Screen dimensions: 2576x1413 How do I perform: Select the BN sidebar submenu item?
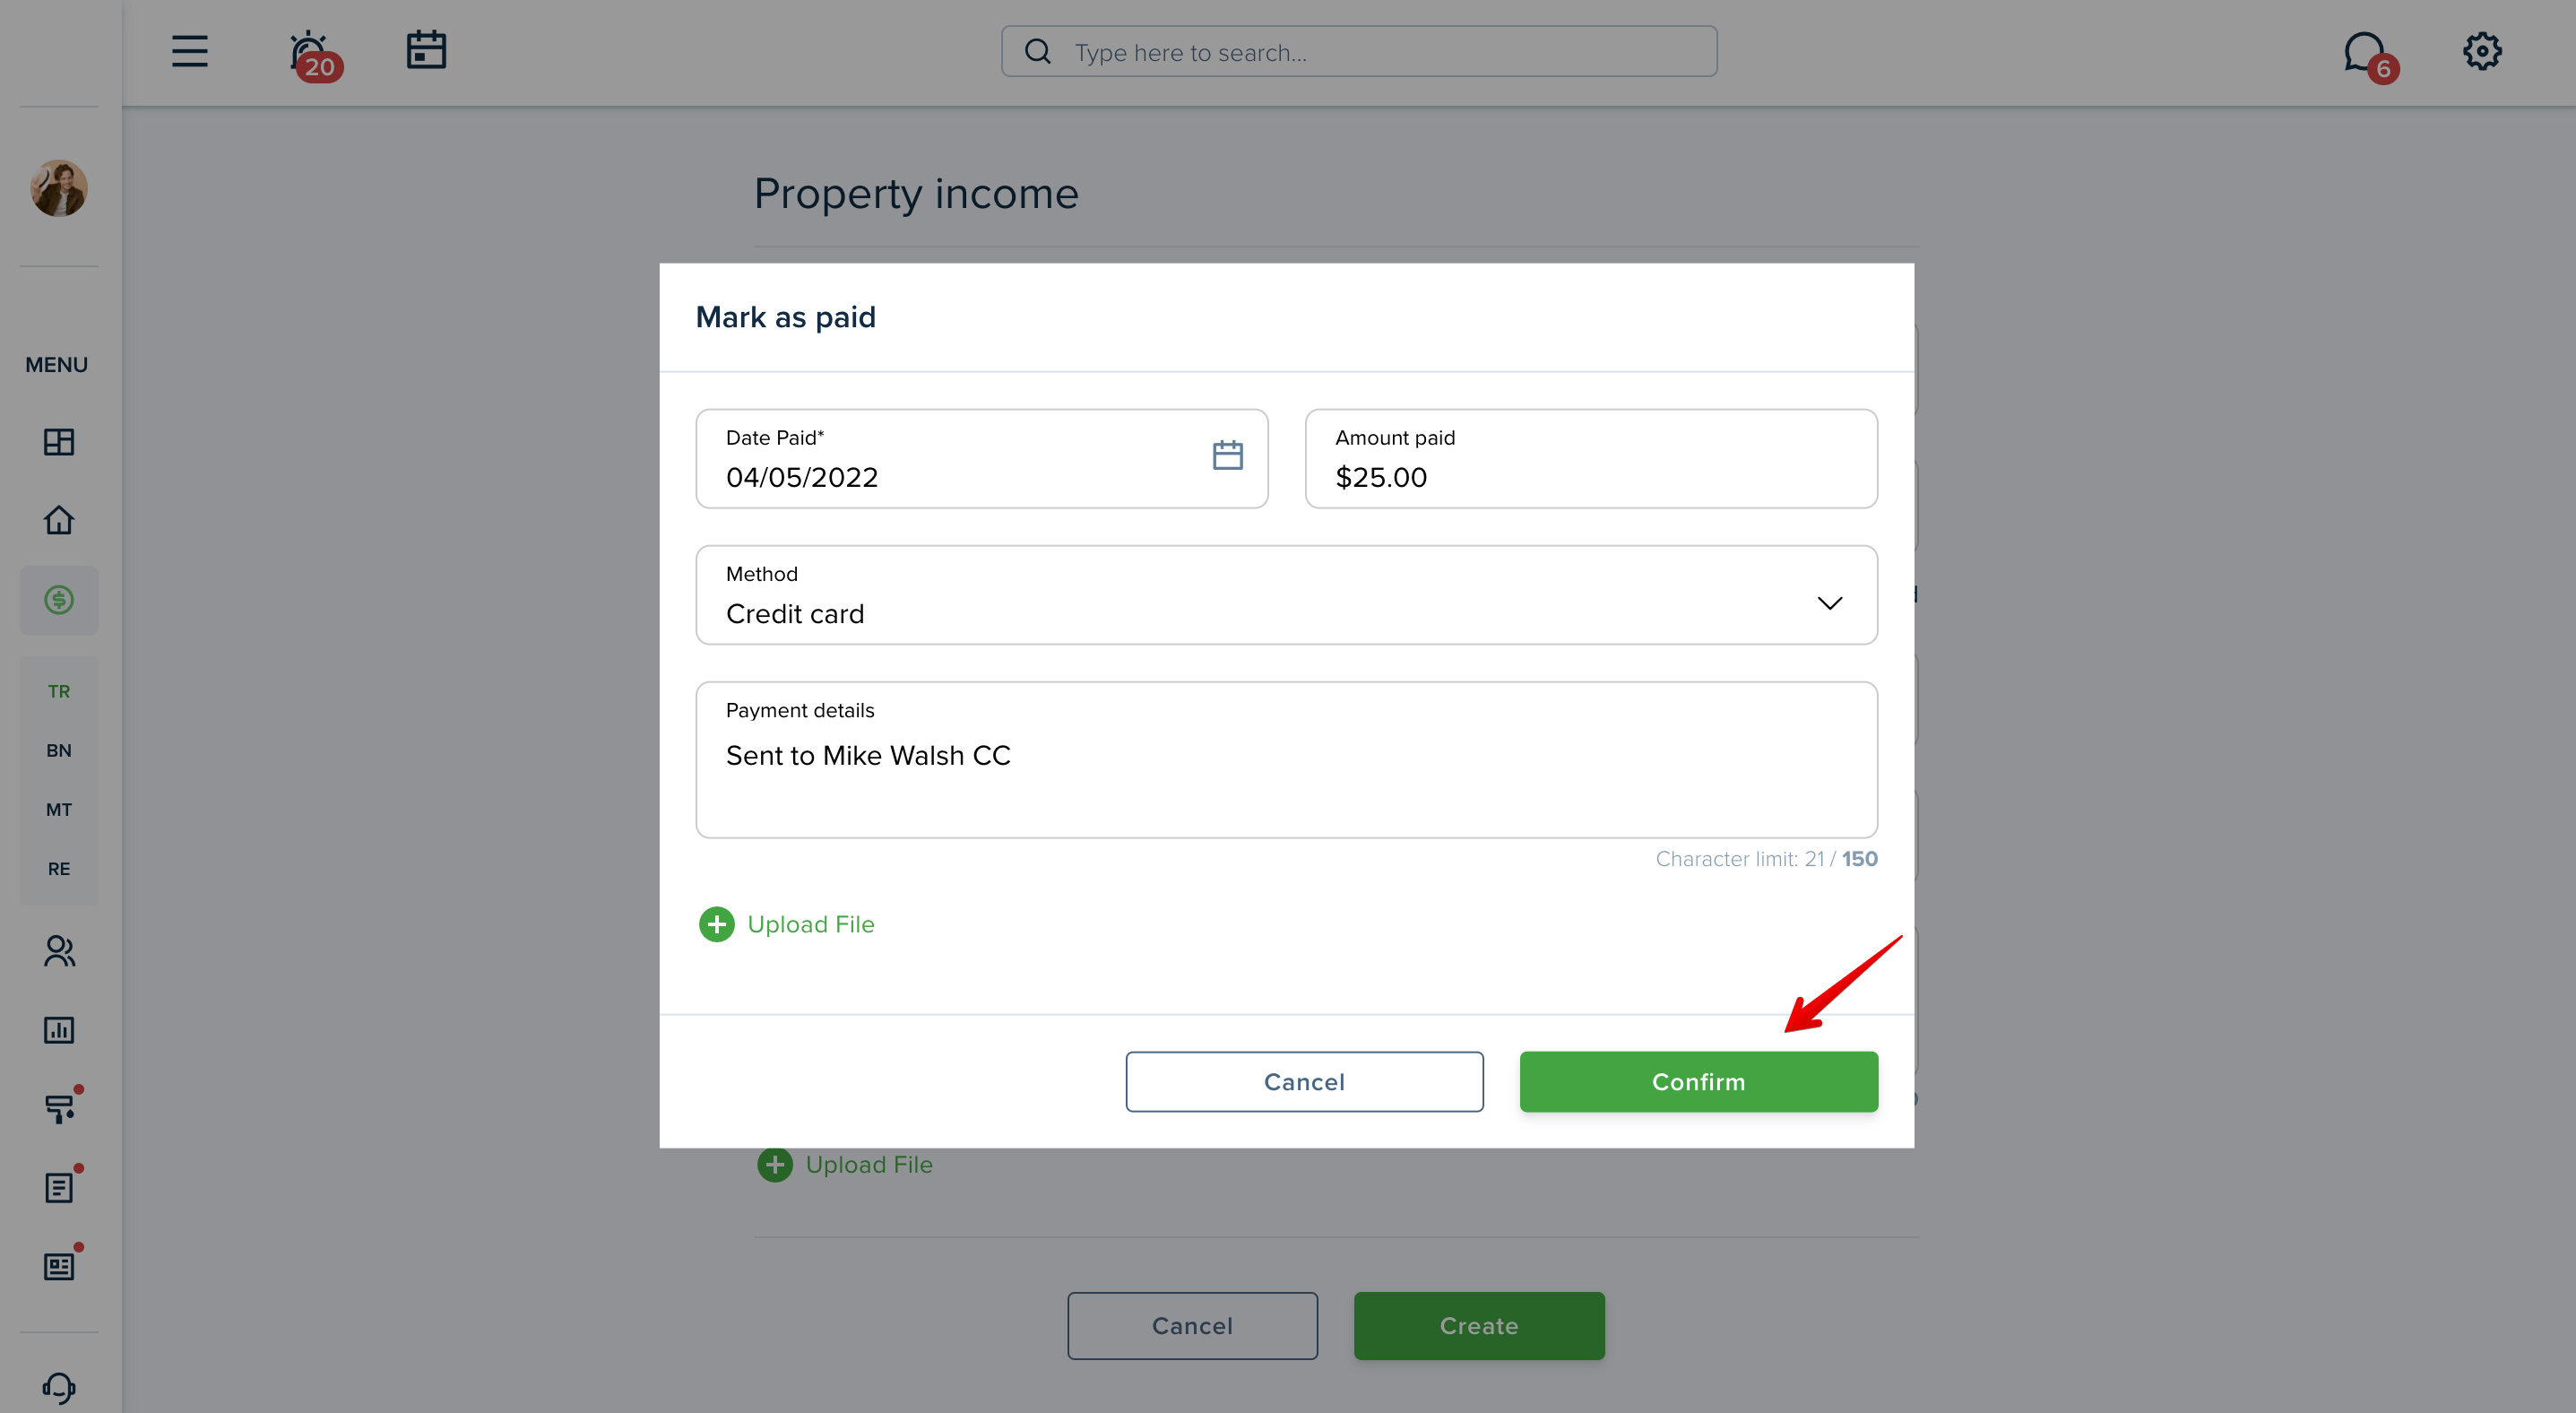pos(59,750)
